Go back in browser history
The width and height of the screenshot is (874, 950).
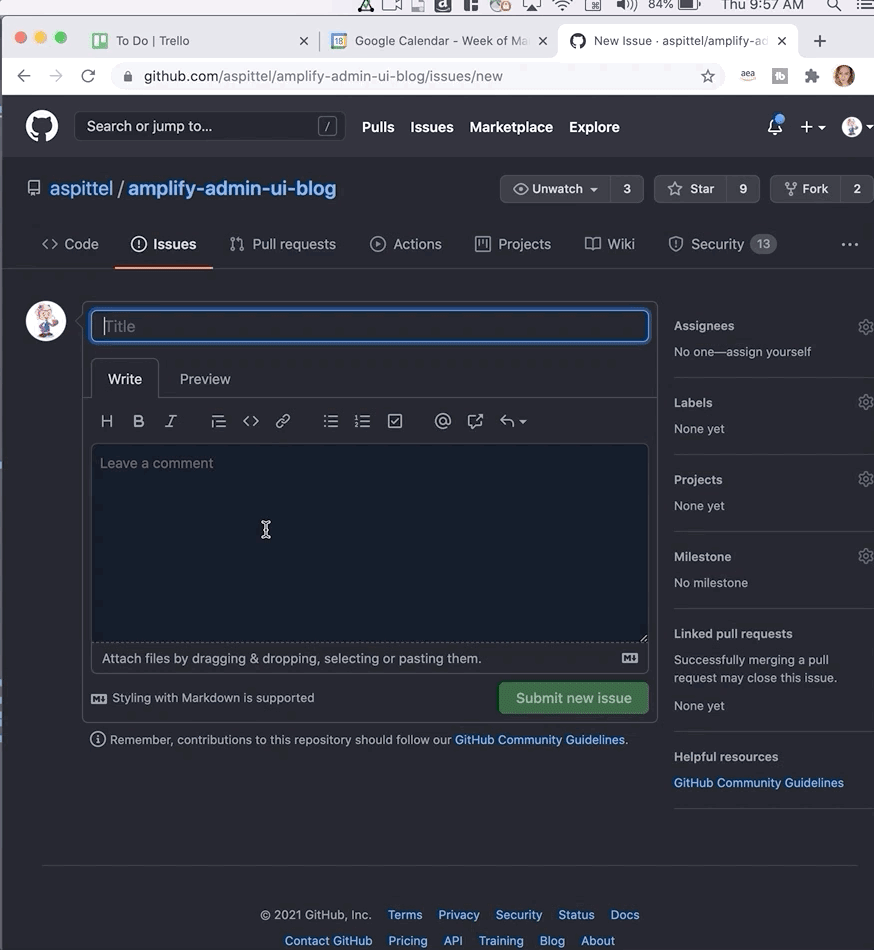[x=24, y=76]
